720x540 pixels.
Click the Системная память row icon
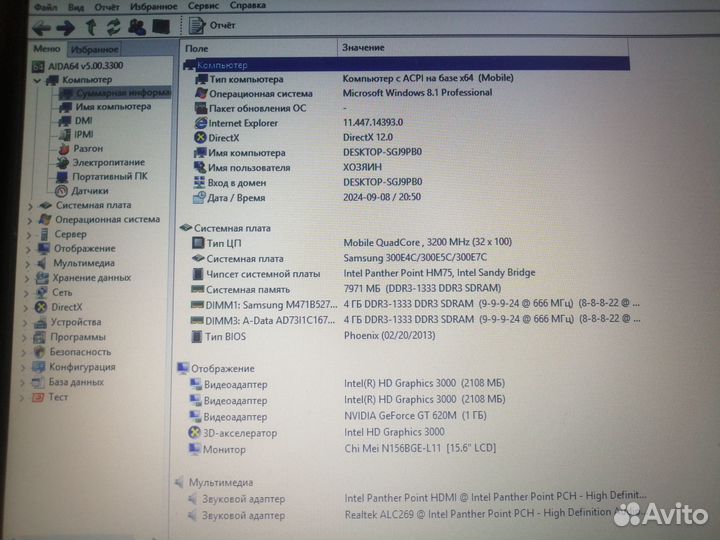pos(197,289)
